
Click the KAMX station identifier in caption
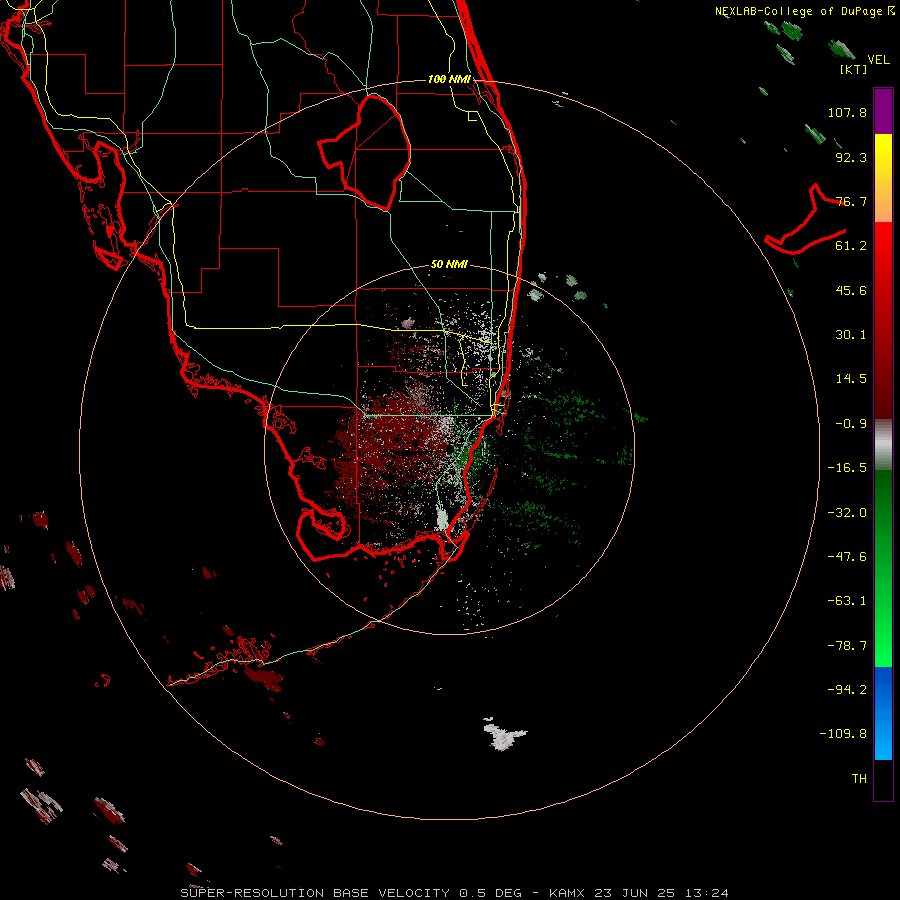pos(567,893)
